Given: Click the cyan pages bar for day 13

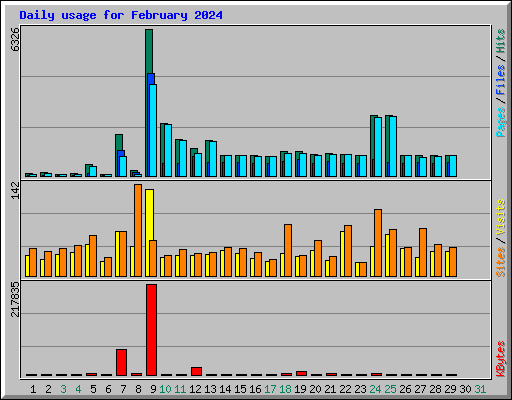Looking at the screenshot, I should tap(213, 159).
